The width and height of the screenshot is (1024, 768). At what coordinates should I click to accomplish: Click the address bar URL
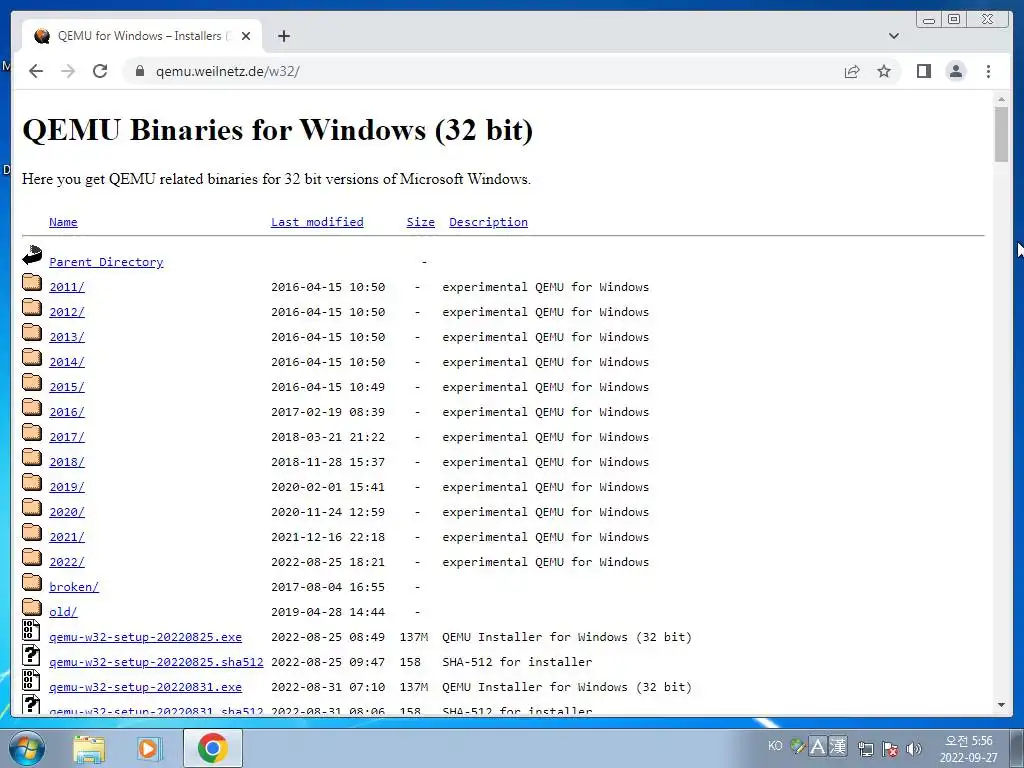click(227, 71)
